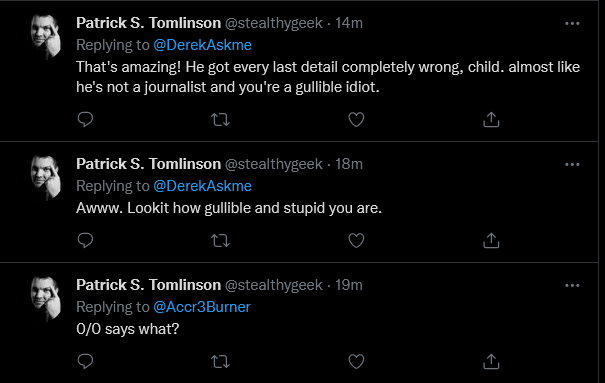Open profile picture on the 14m tweet

pos(46,37)
